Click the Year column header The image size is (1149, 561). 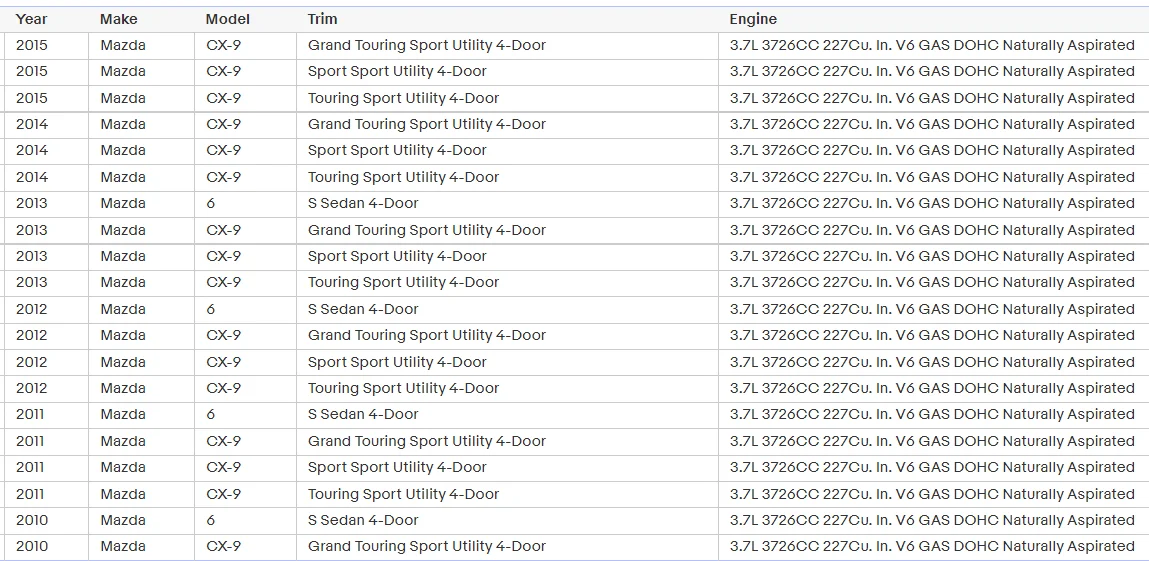31,19
